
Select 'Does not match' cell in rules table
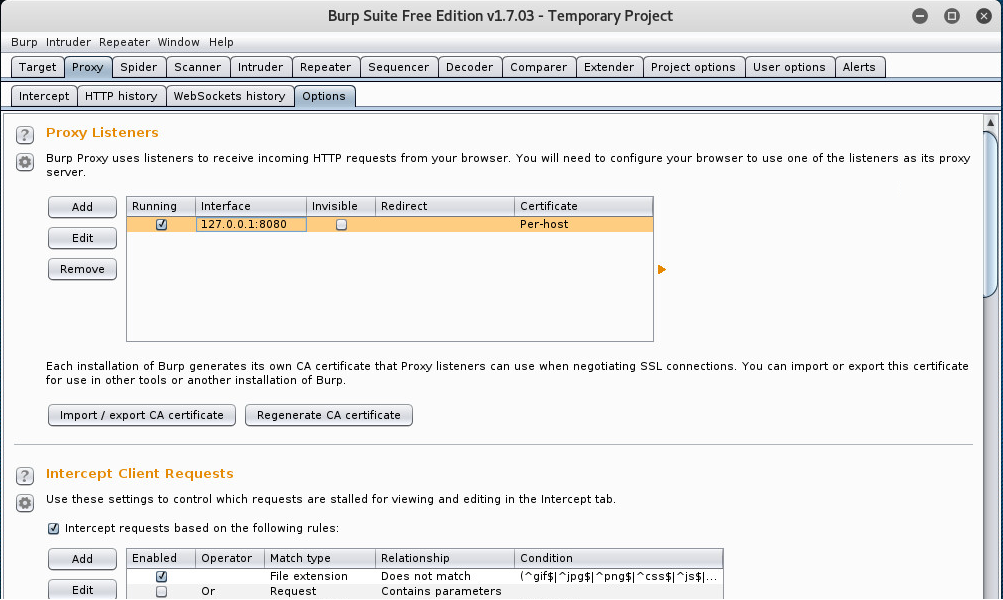[445, 576]
